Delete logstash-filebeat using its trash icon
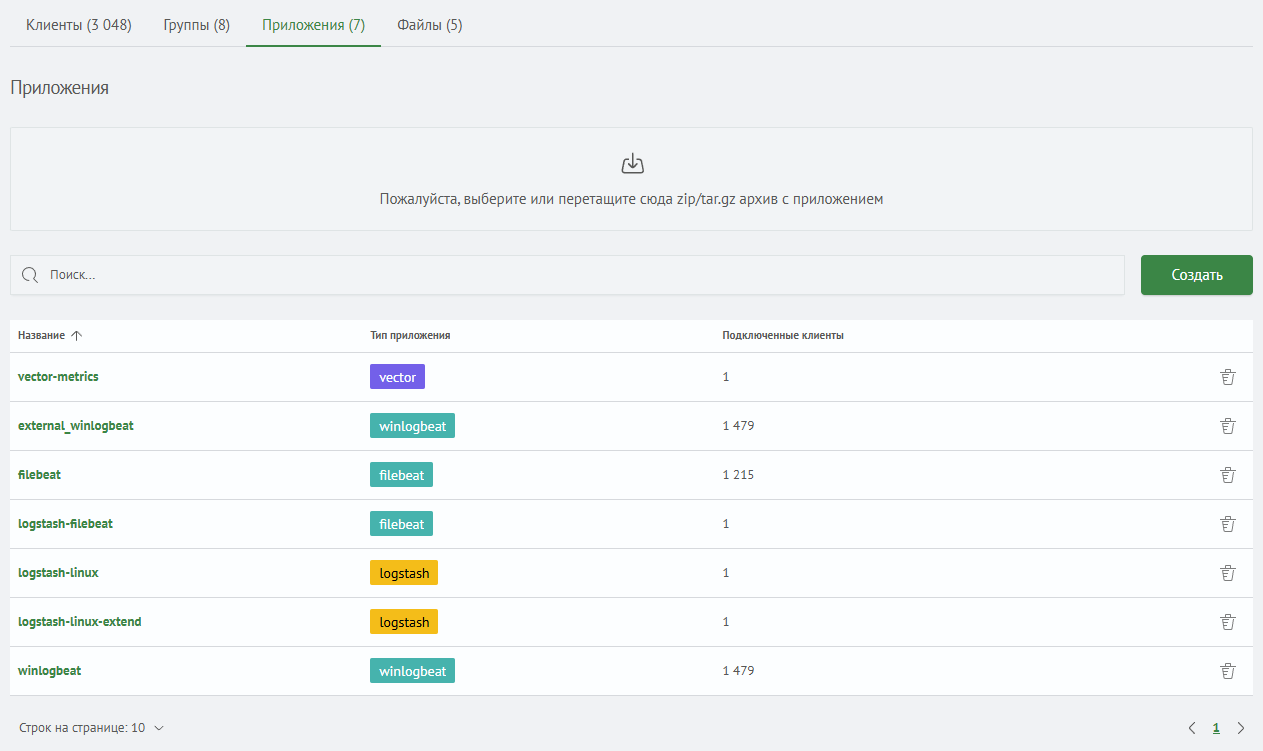The height and width of the screenshot is (751, 1263). pos(1228,524)
